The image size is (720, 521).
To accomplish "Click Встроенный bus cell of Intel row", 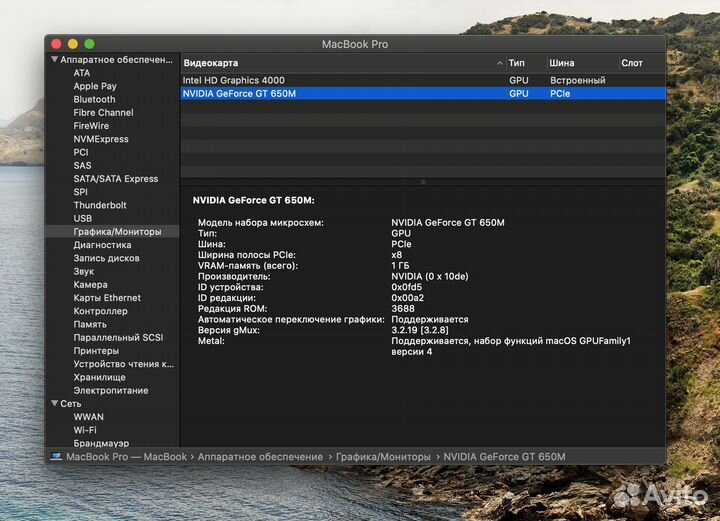I will coord(578,80).
